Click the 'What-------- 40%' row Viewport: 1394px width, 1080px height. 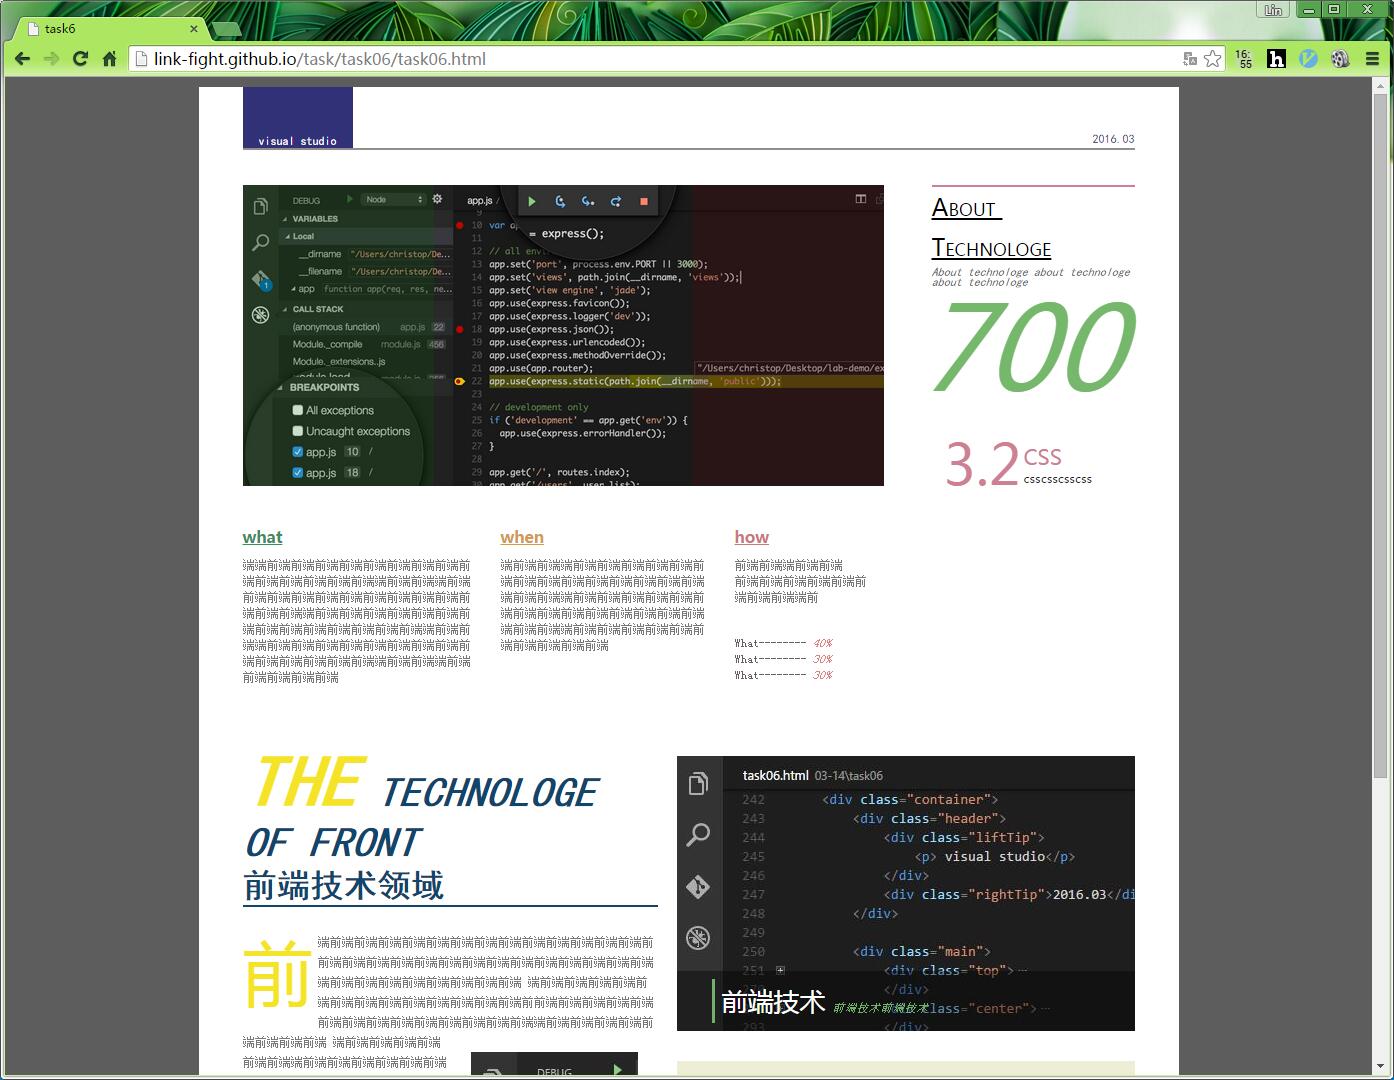[783, 643]
